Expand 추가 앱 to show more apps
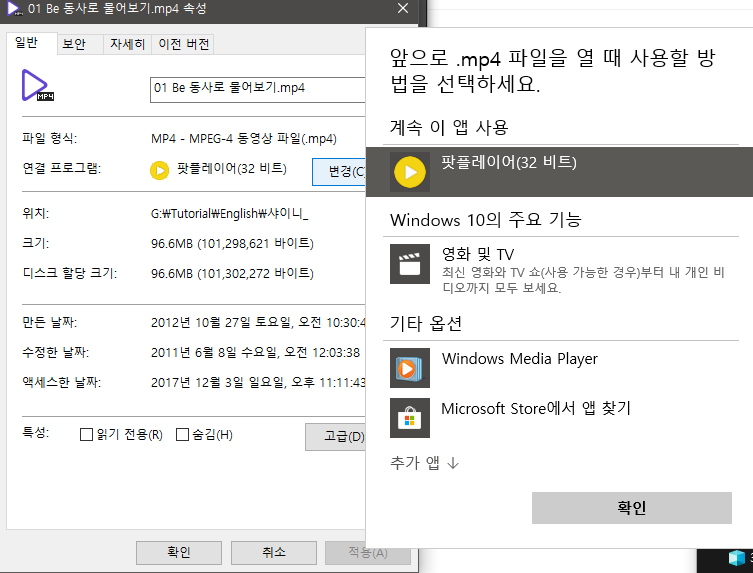 [x=425, y=463]
